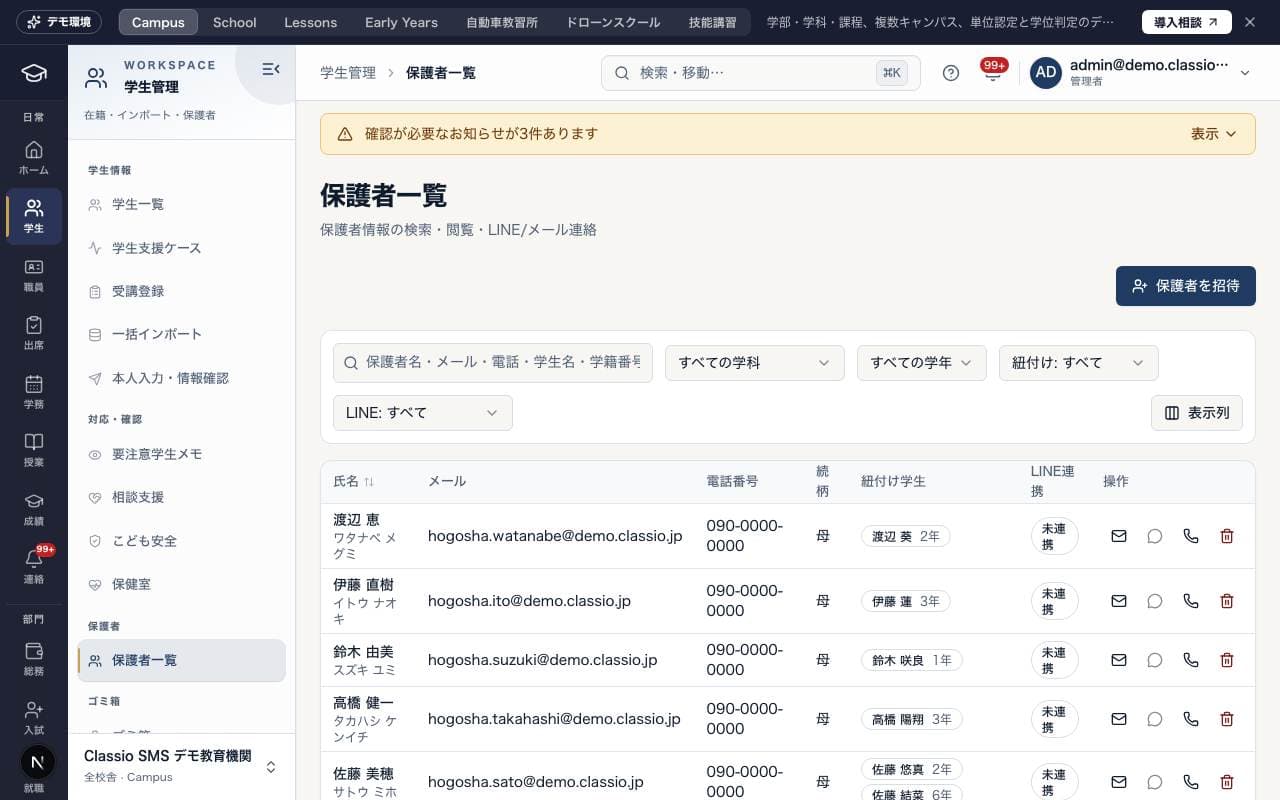Screen dimensions: 1280x800
Task: Switch to 自動車教習所 tab
Action: 502,22
